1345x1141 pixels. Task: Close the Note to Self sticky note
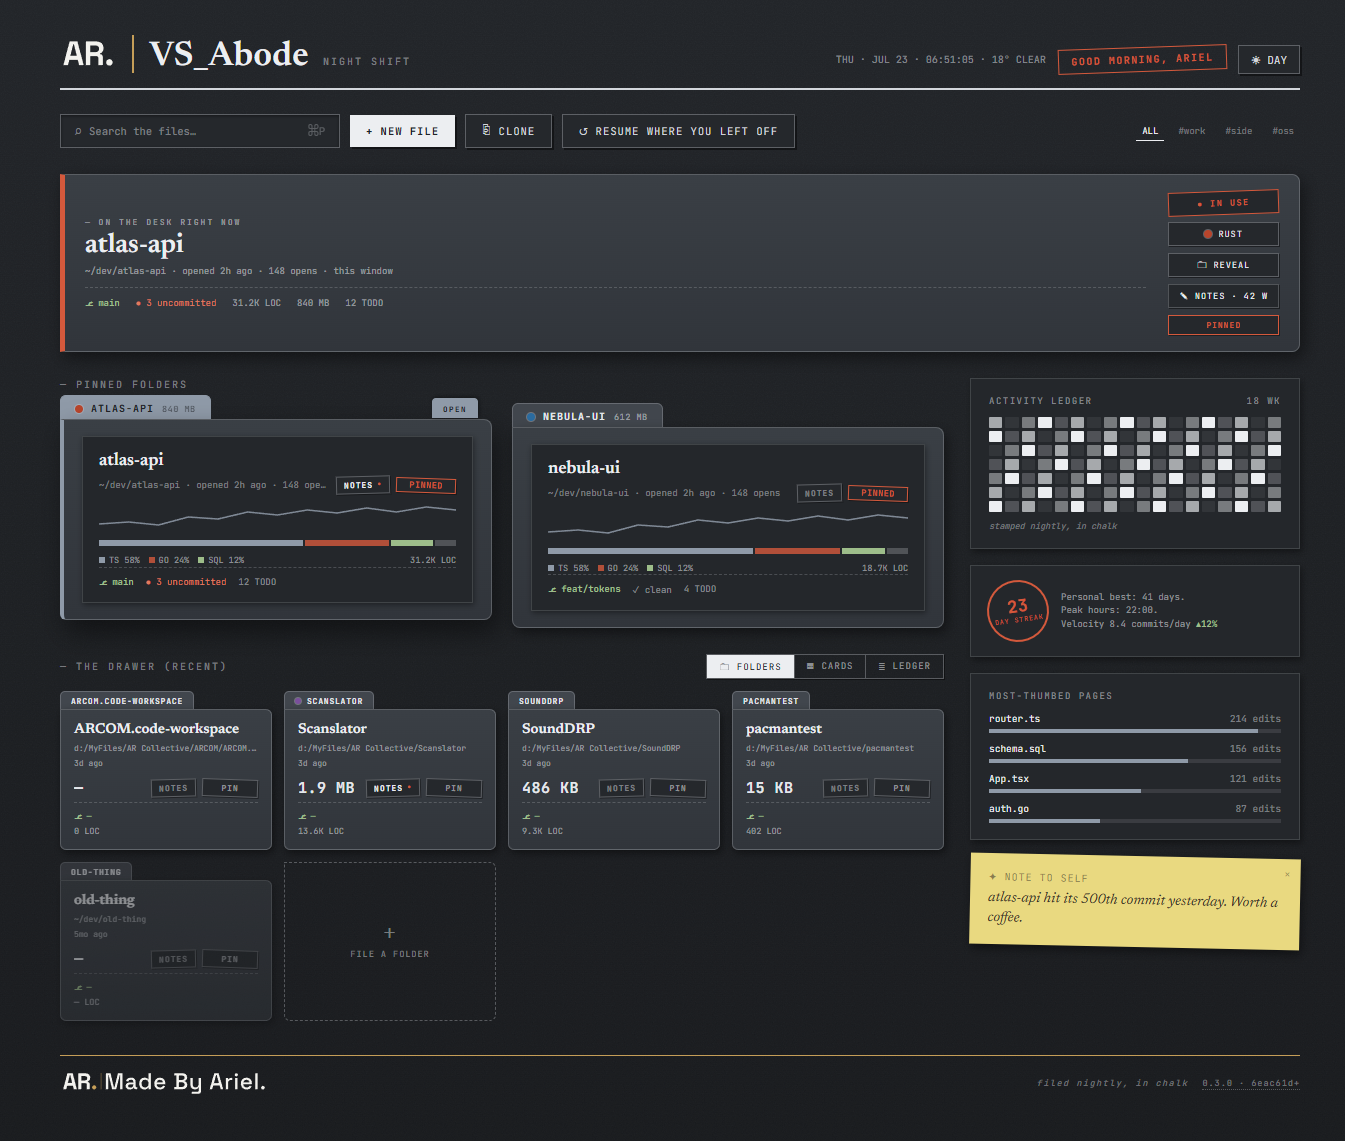click(x=1287, y=875)
